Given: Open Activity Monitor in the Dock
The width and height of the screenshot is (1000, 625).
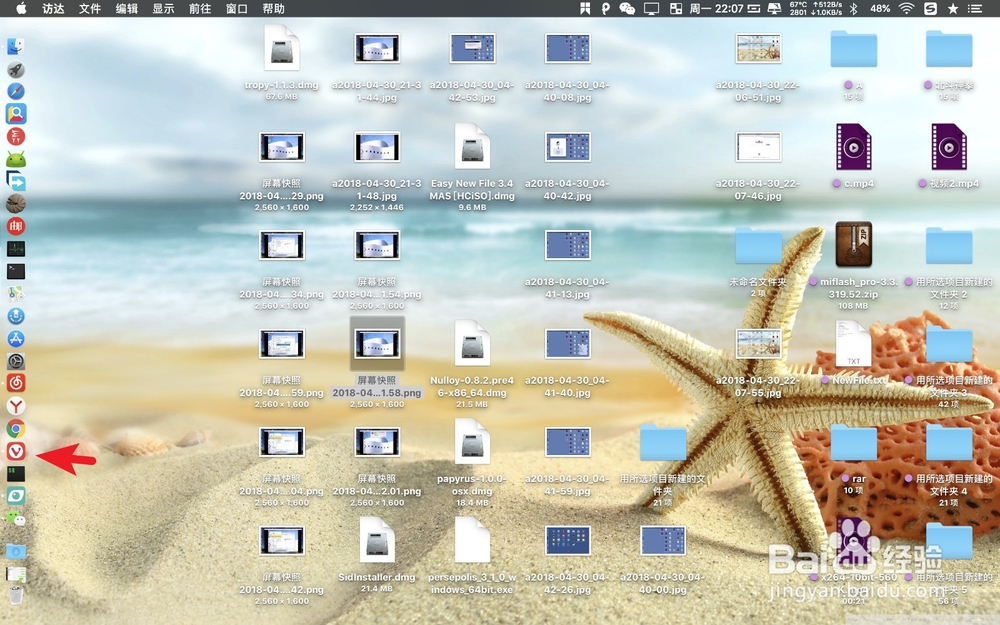Looking at the screenshot, I should tap(16, 249).
